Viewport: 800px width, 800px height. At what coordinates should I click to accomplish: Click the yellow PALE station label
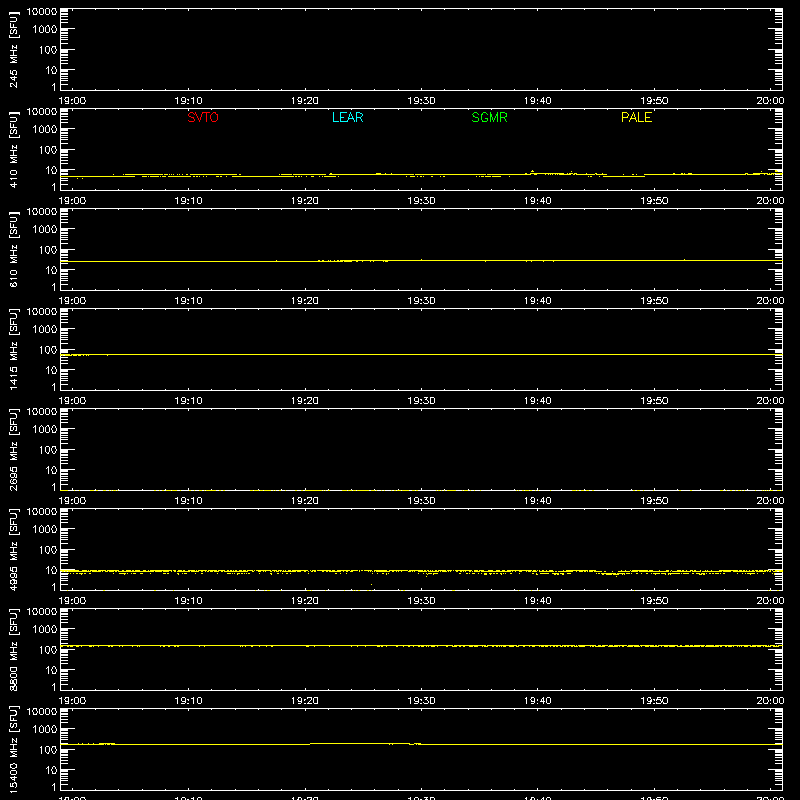[636, 117]
